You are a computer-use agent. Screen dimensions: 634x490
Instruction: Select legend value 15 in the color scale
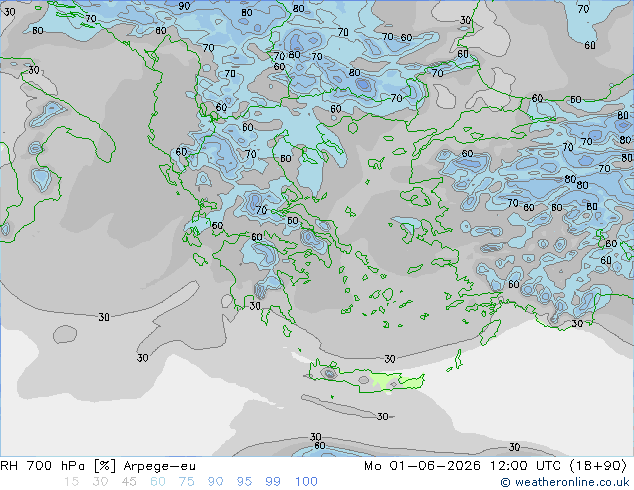pos(72,482)
